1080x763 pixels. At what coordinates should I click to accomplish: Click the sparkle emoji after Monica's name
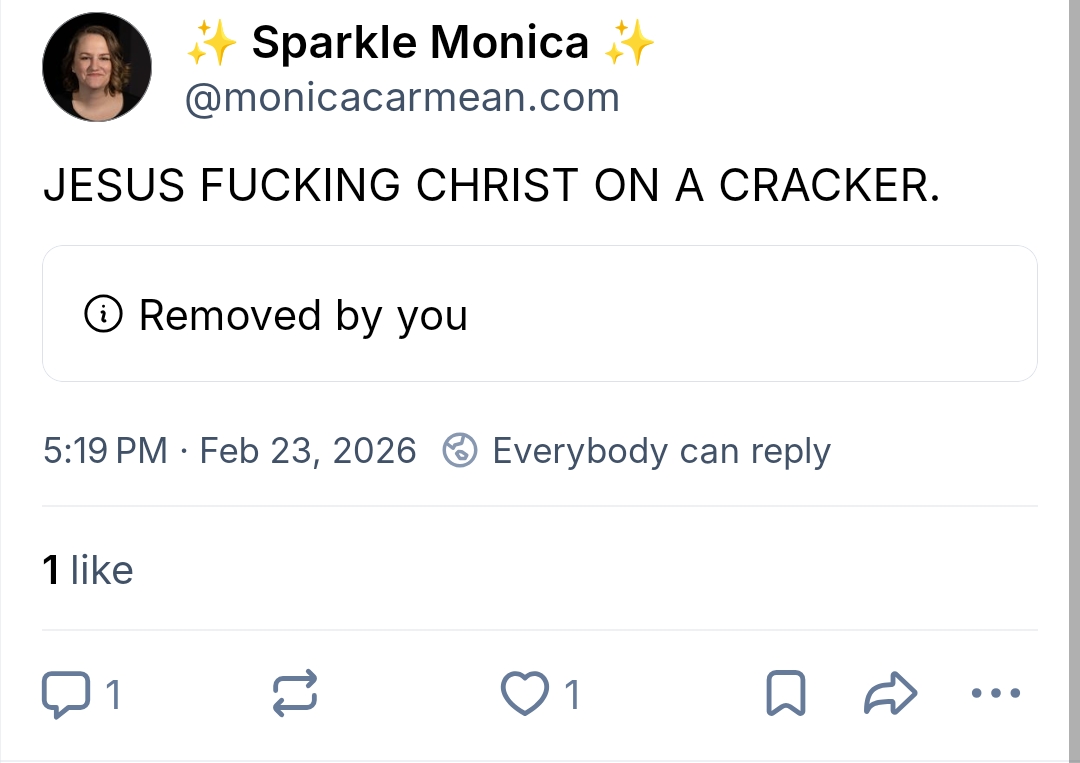630,43
